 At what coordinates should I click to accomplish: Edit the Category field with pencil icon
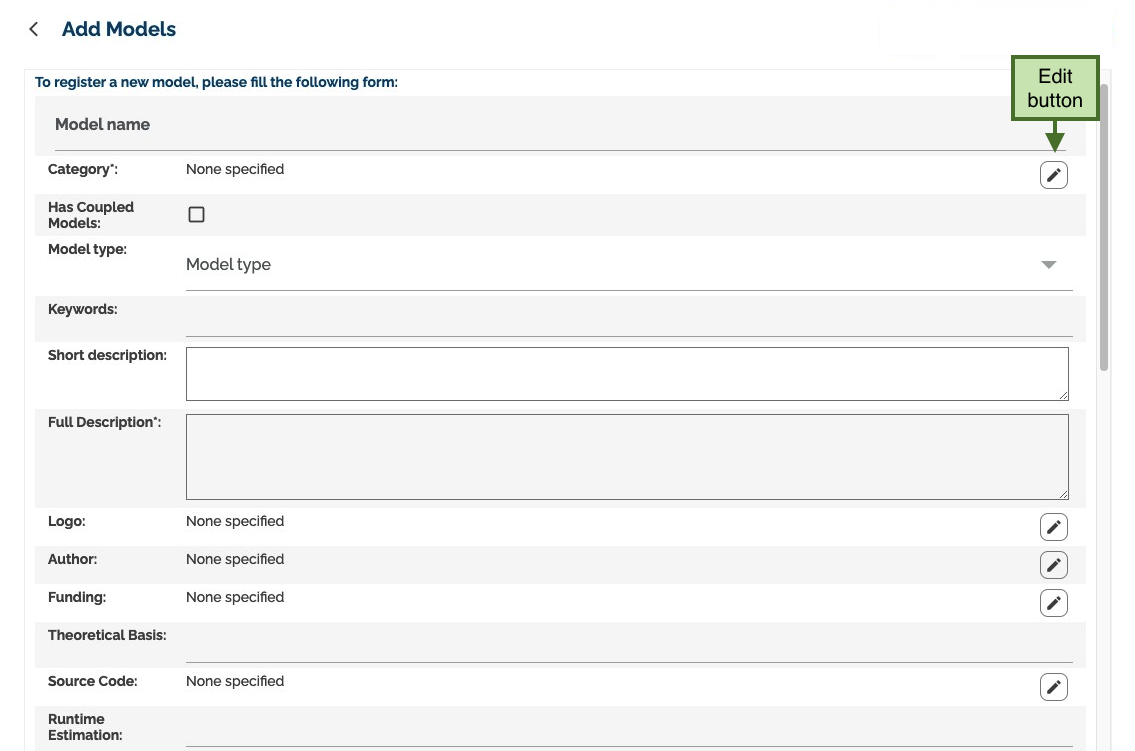[1053, 174]
